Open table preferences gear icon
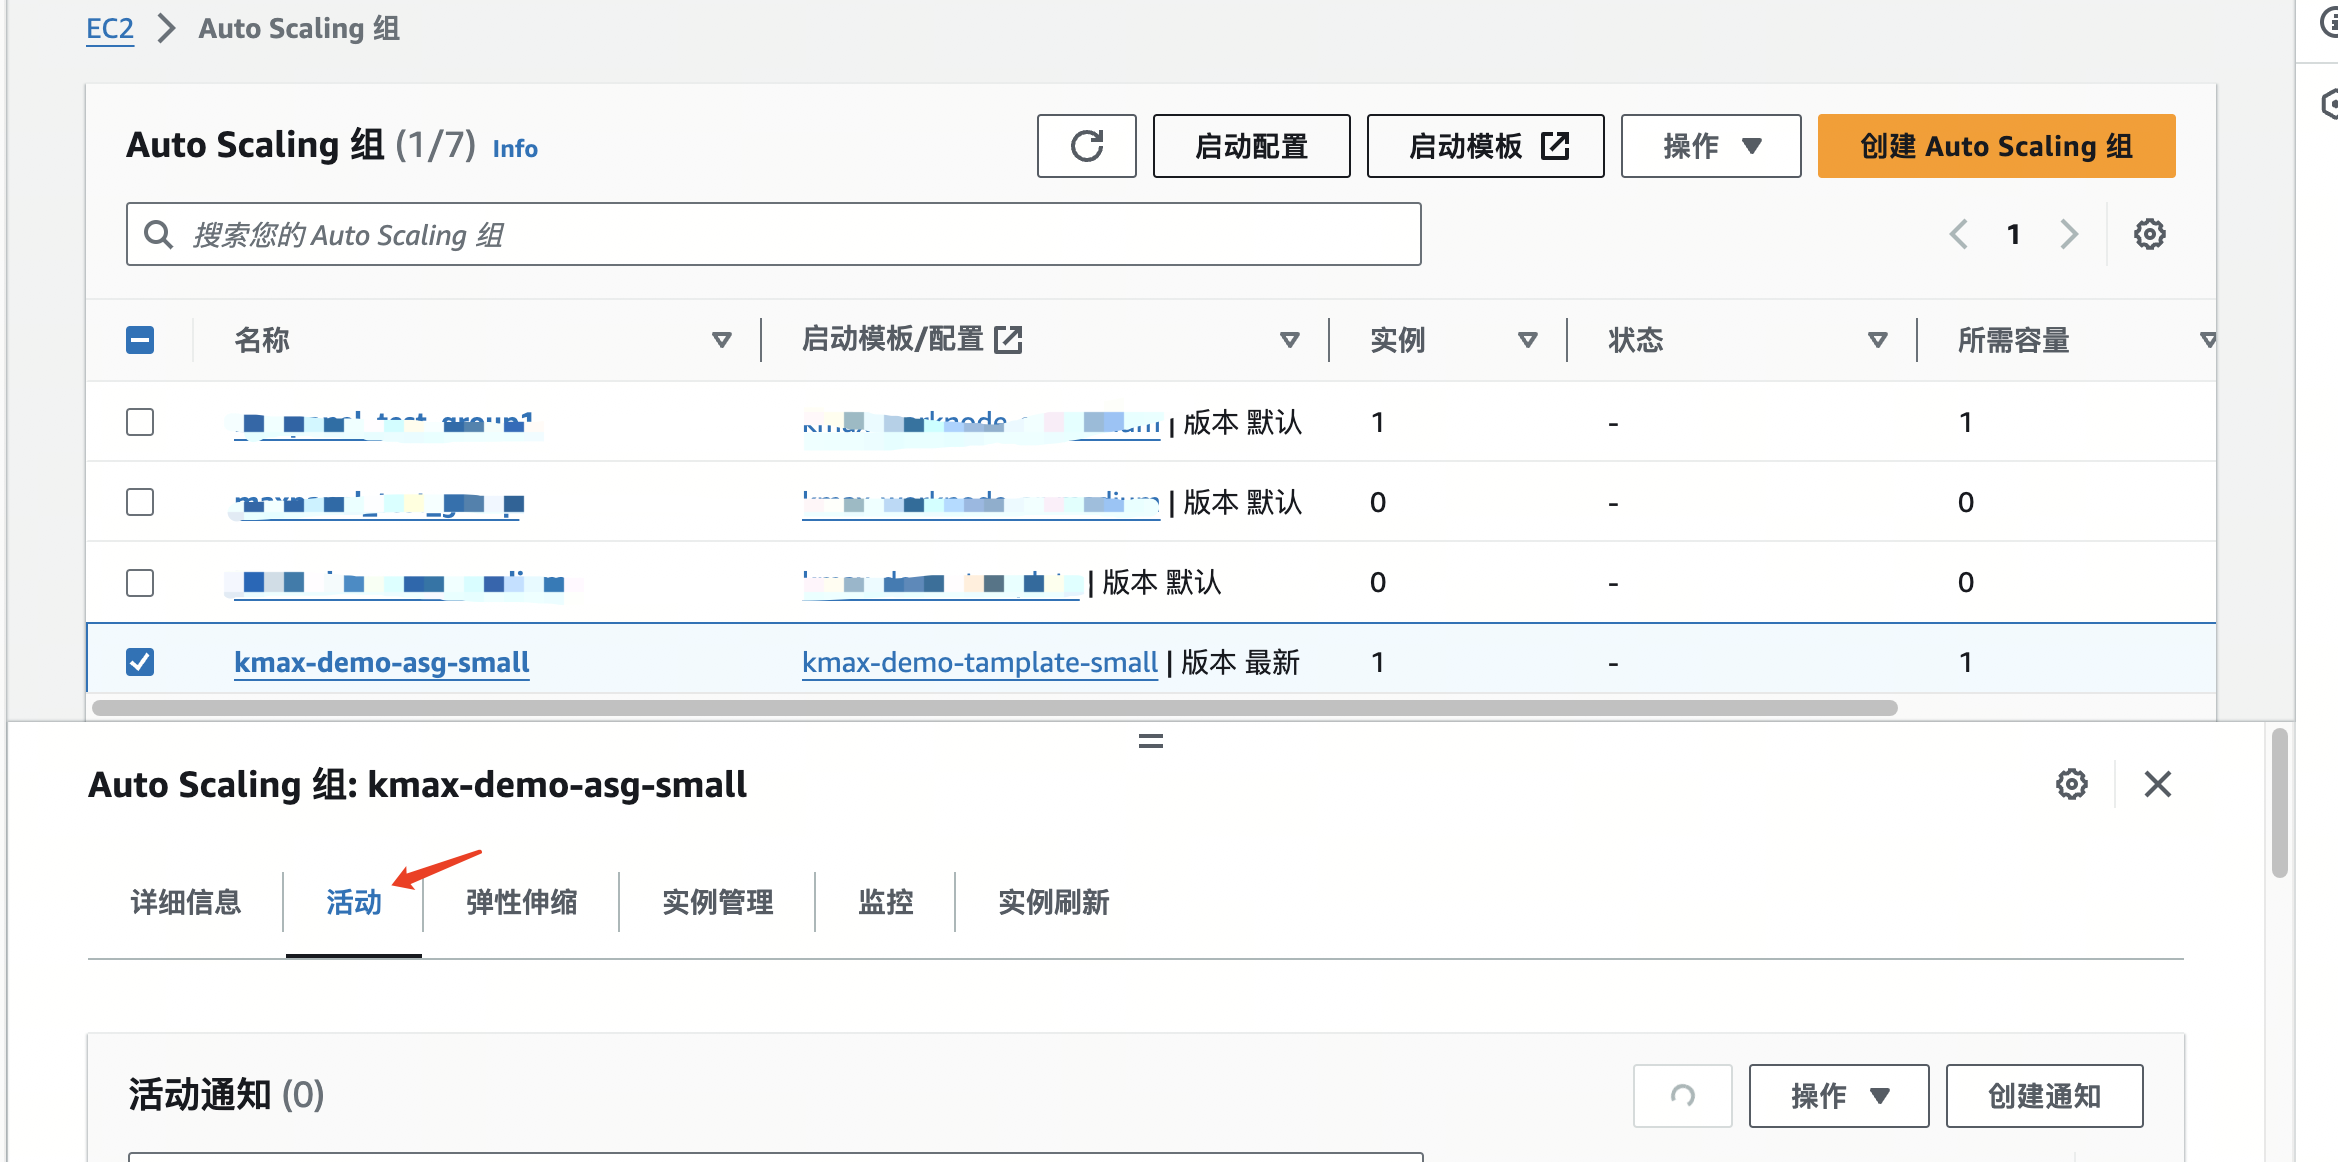 tap(2149, 234)
